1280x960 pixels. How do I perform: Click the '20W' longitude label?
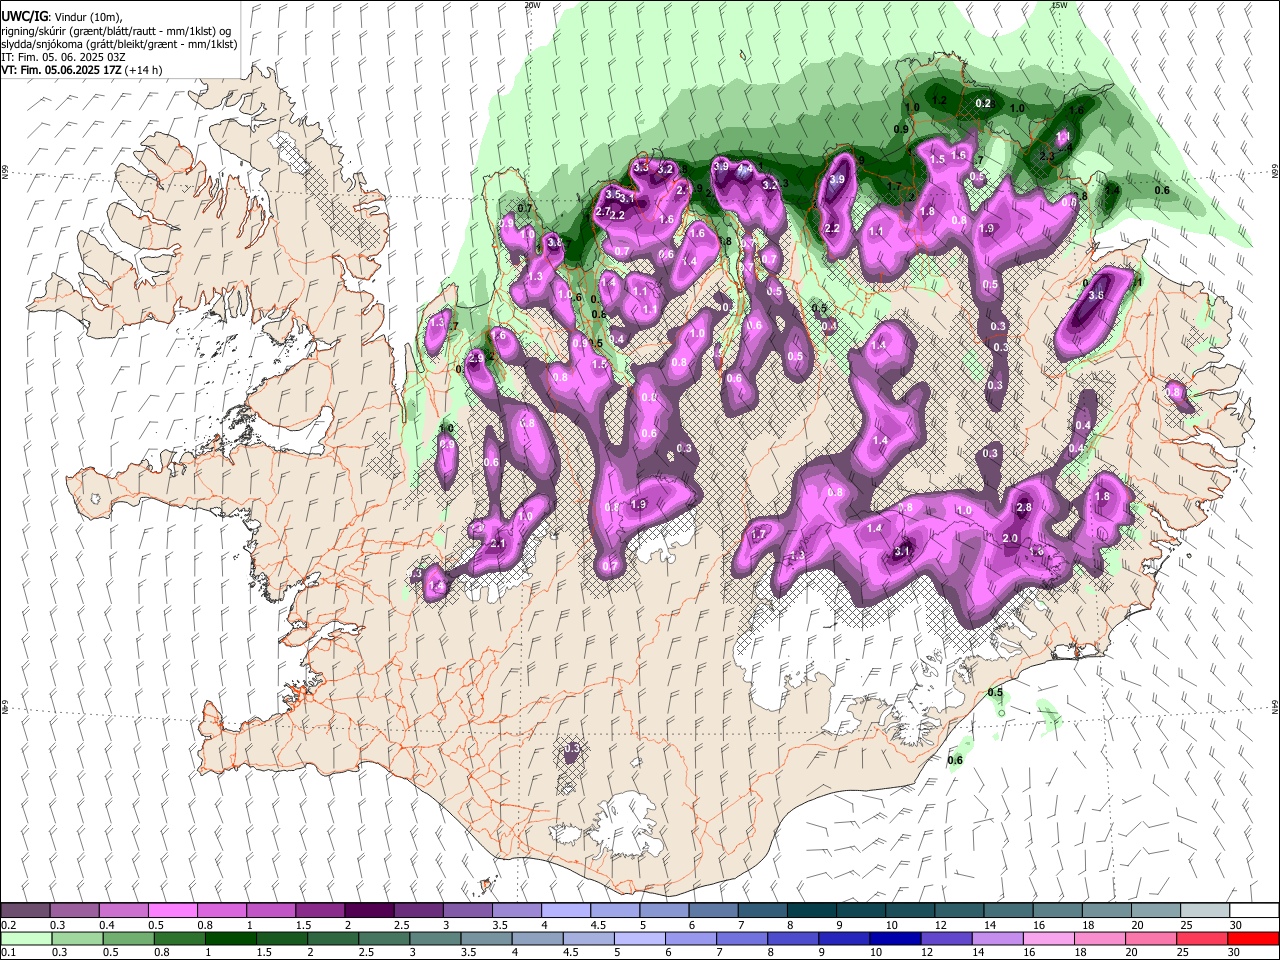(532, 5)
